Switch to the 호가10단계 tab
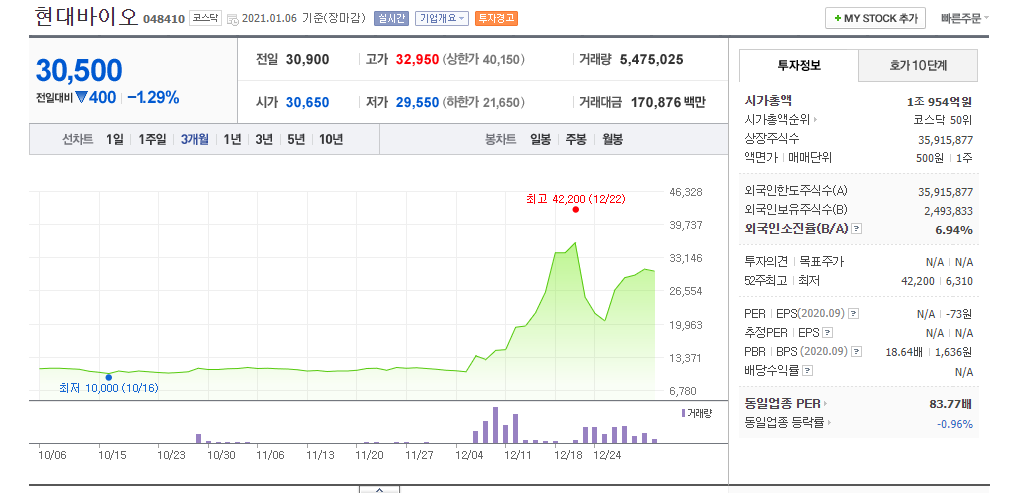This screenshot has height=493, width=1016. 918,65
